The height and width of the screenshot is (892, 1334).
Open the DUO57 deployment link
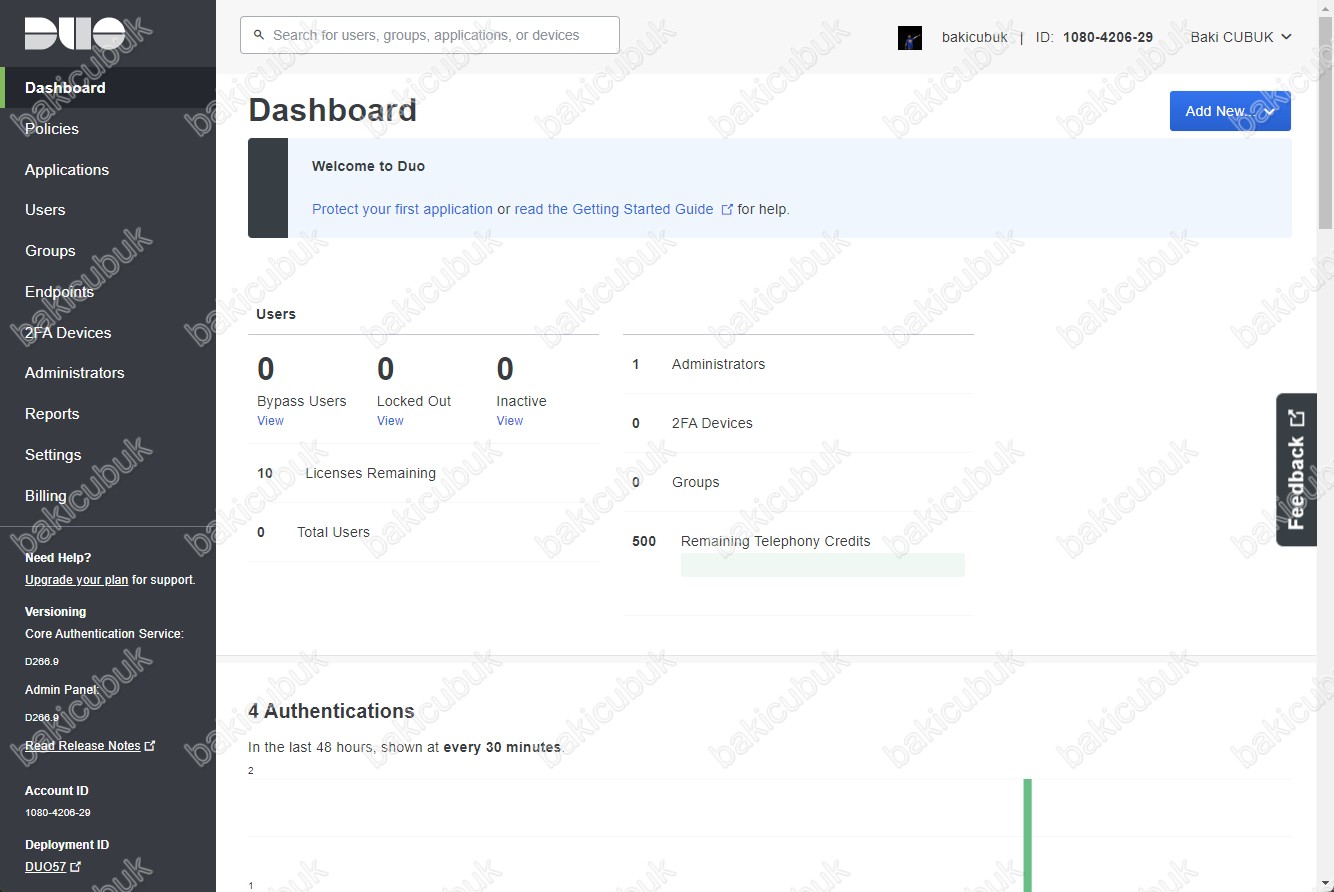coord(45,867)
